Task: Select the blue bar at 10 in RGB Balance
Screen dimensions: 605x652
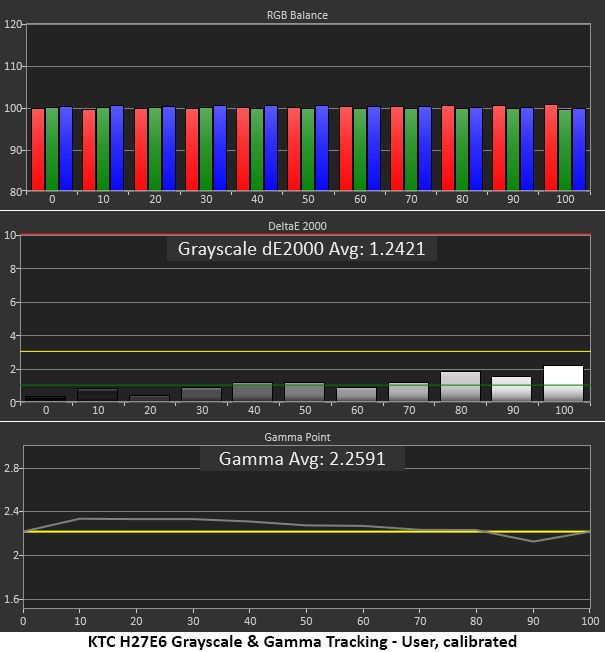Action: pyautogui.click(x=117, y=148)
